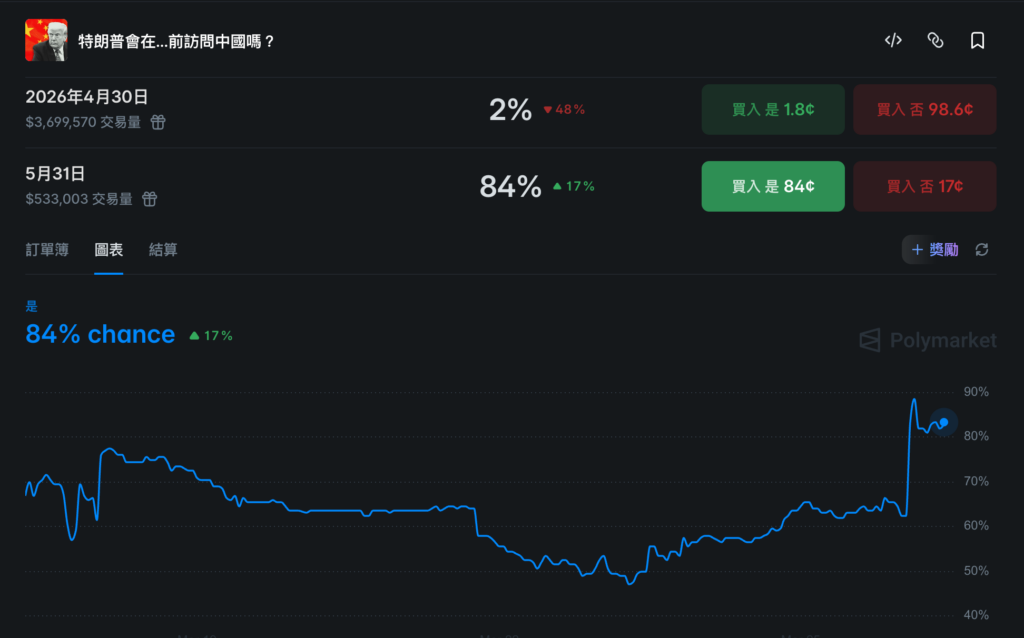Click the market title 特朗普會在...前訪問中國嗎？
Viewport: 1024px width, 638px height.
[x=177, y=41]
